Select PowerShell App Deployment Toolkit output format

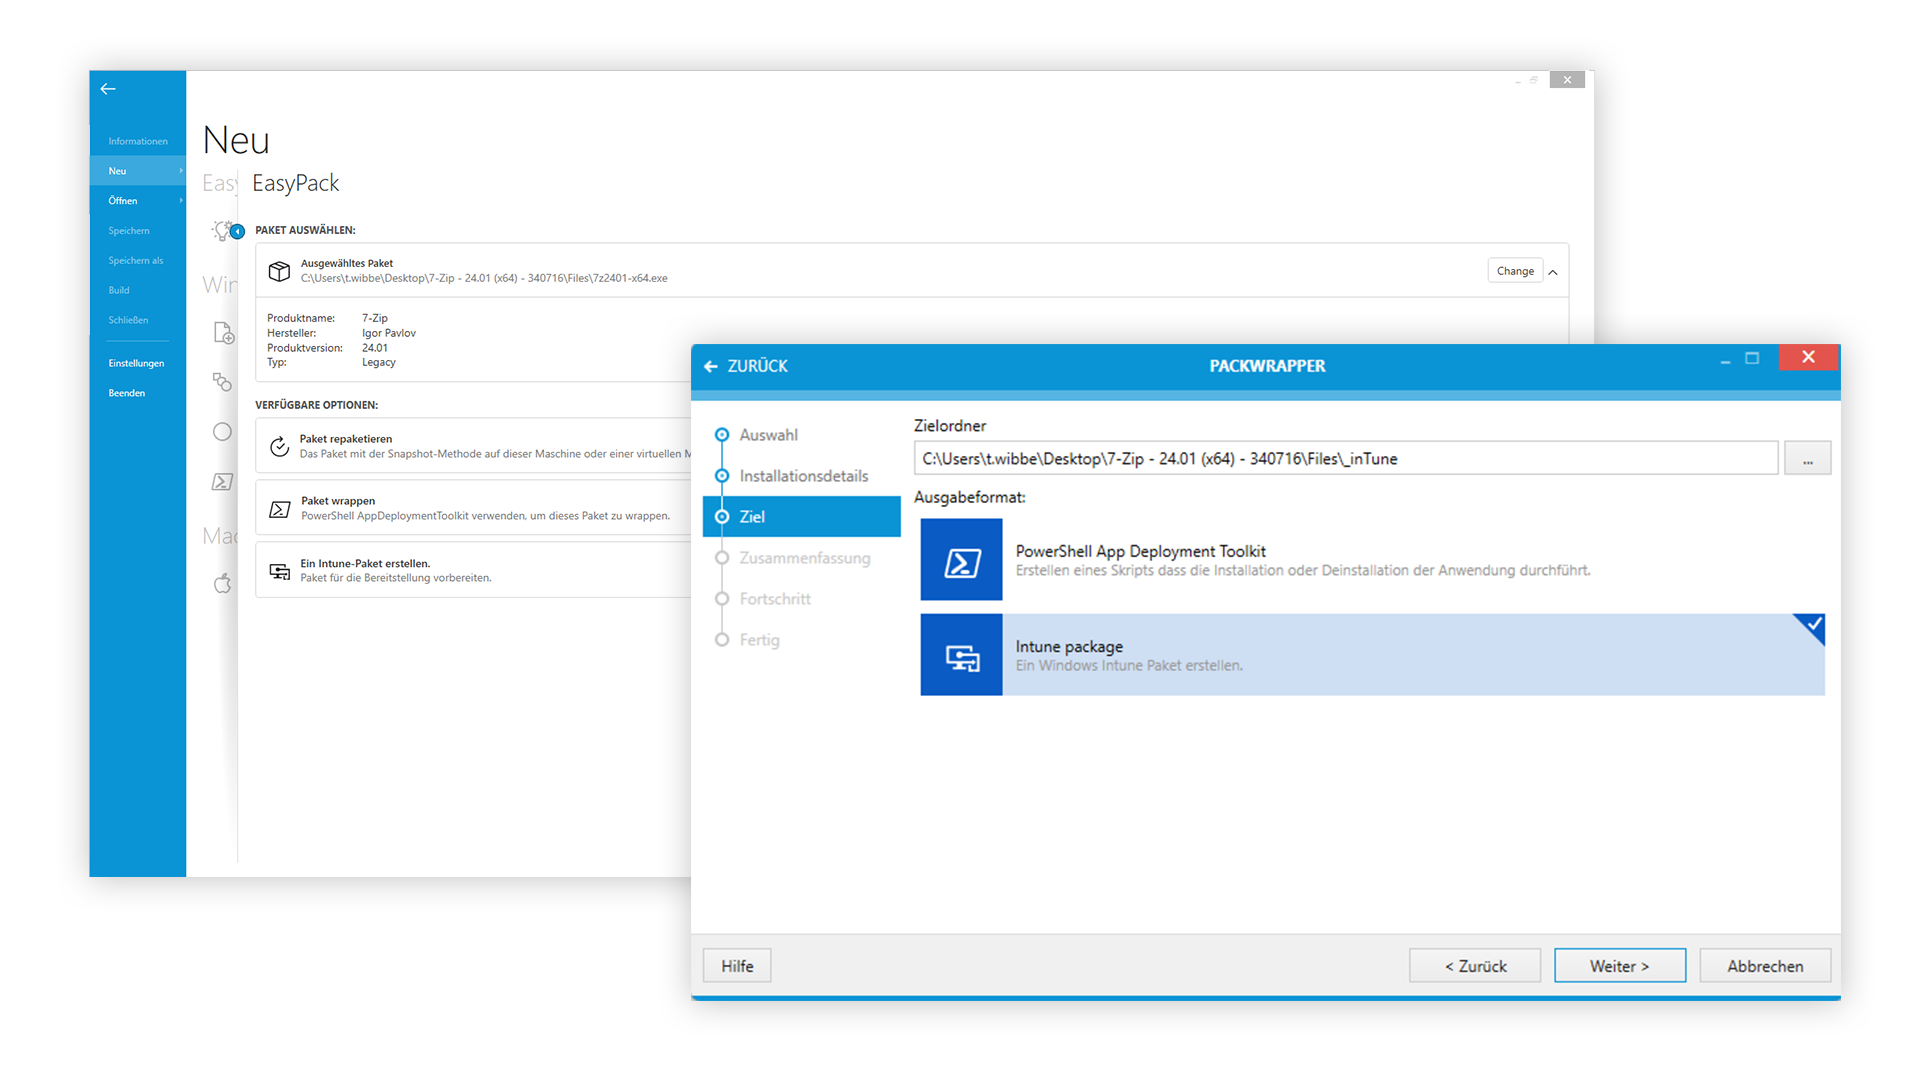point(1372,560)
